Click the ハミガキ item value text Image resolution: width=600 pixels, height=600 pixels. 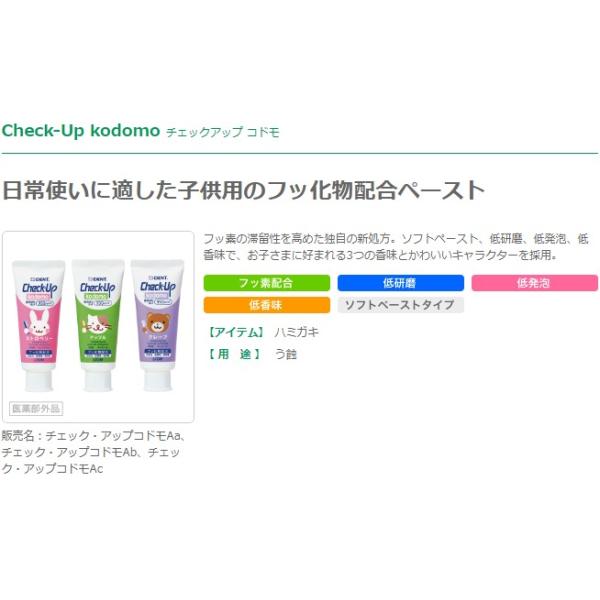point(296,332)
